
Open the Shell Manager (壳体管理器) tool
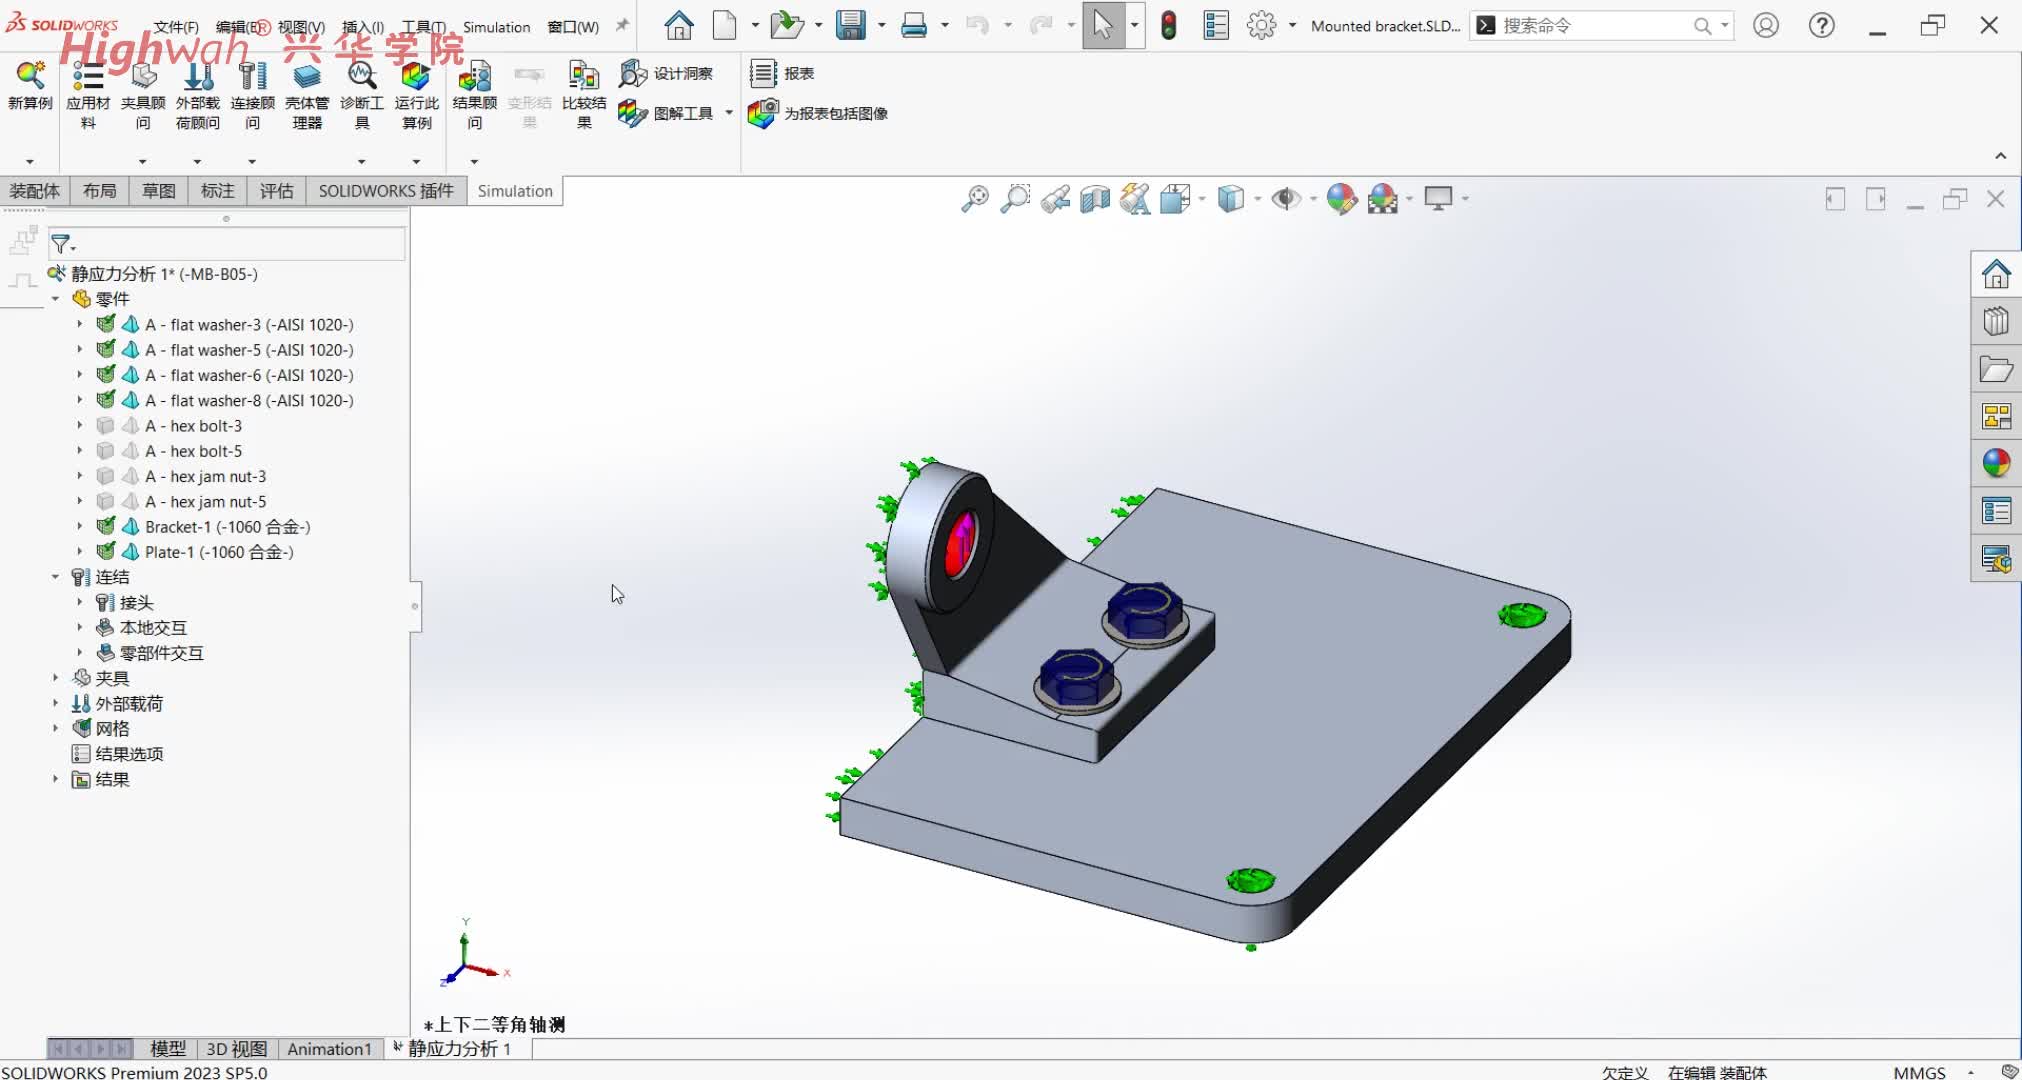pyautogui.click(x=307, y=76)
